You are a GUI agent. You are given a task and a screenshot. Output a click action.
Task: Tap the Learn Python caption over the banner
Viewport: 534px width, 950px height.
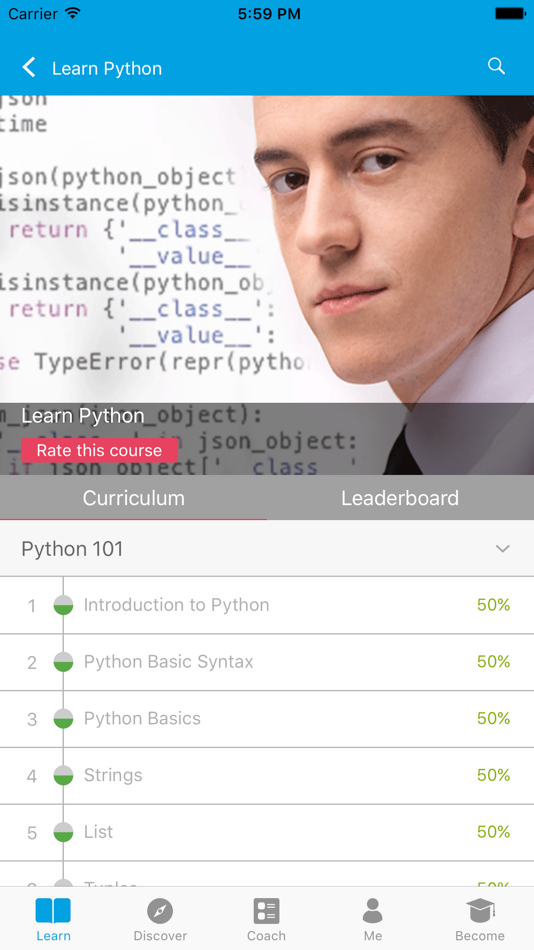coord(82,416)
